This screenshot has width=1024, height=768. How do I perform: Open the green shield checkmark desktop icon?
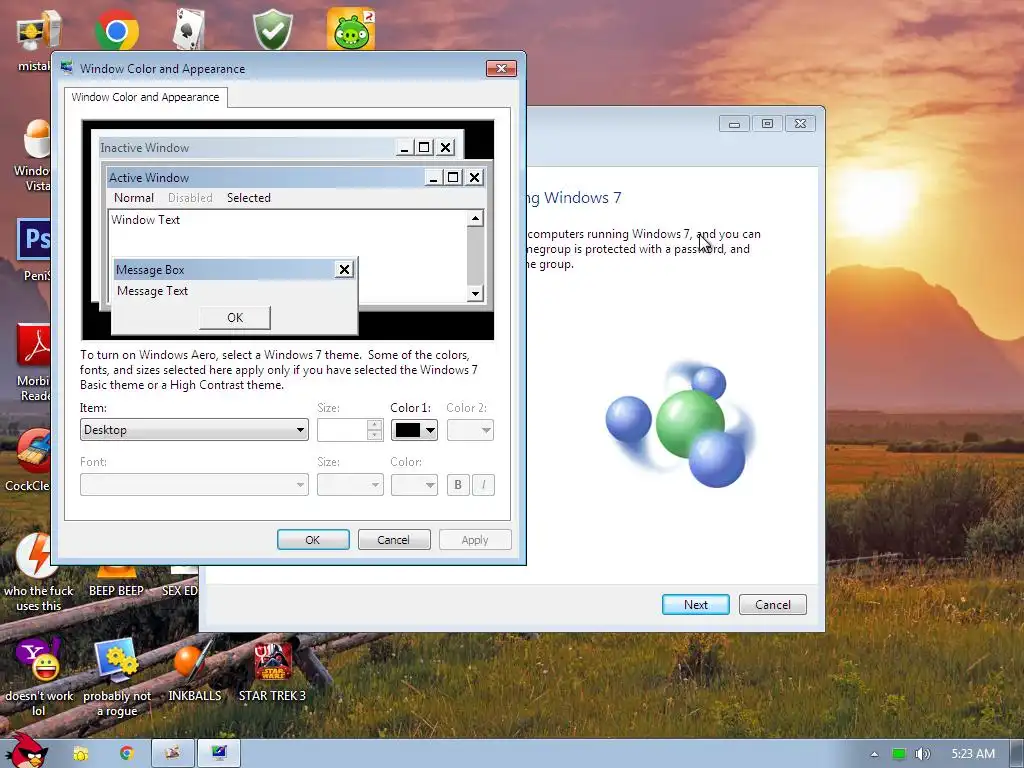[x=272, y=29]
